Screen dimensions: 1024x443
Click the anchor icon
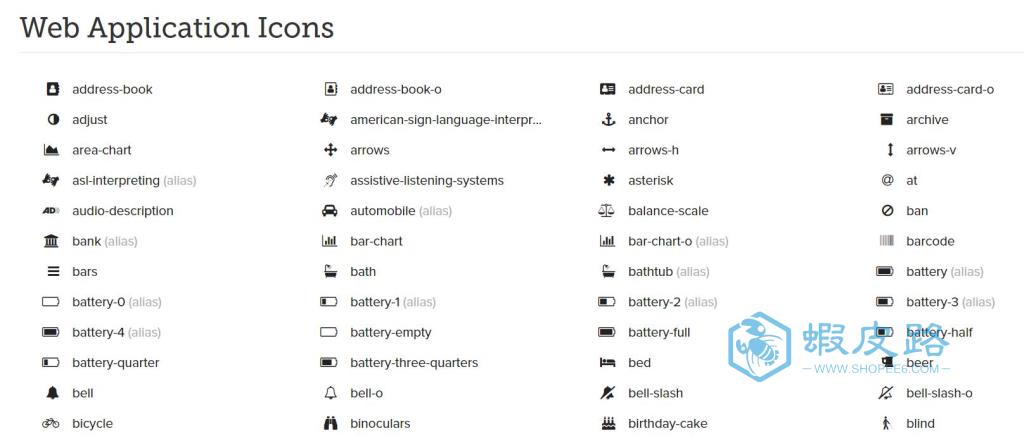coord(608,120)
